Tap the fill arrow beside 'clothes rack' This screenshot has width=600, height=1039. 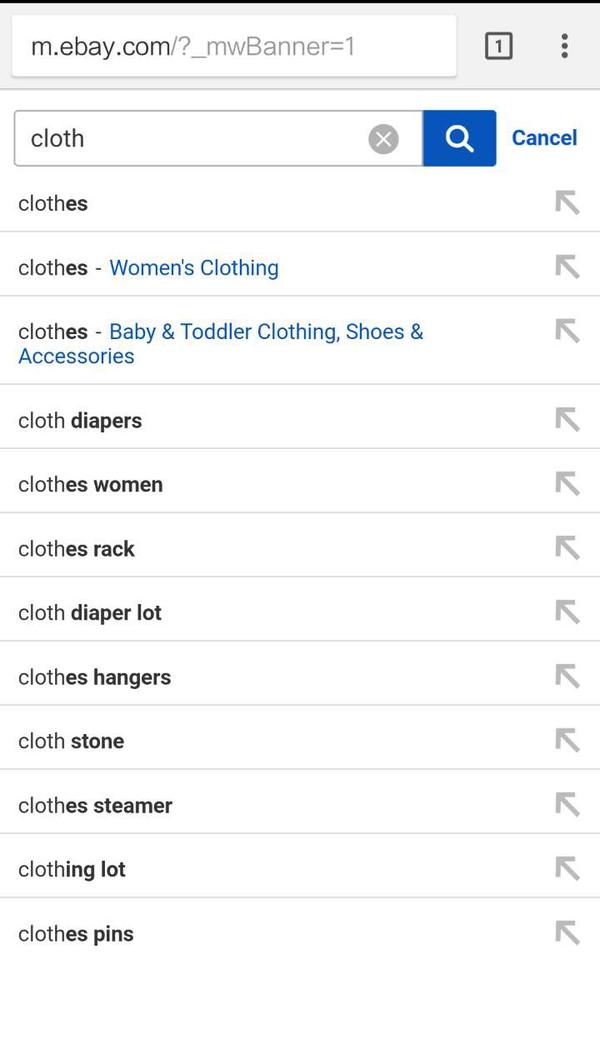point(568,549)
